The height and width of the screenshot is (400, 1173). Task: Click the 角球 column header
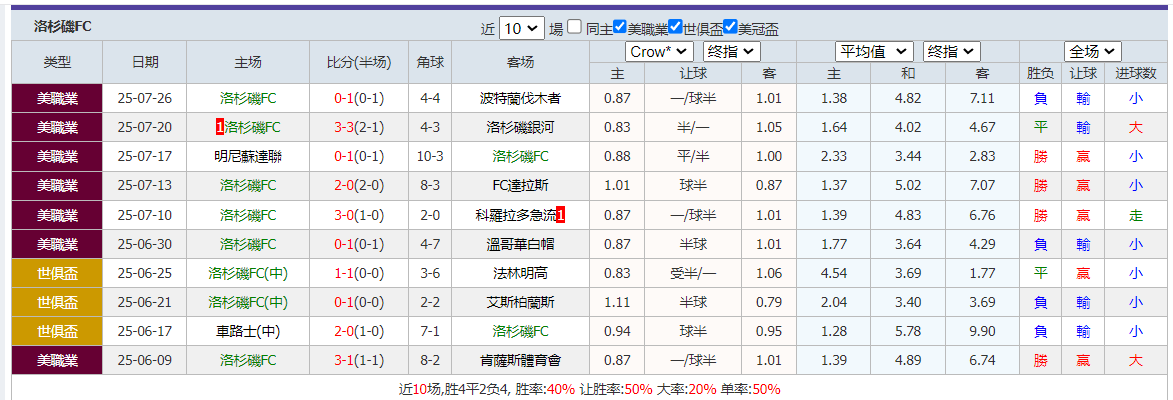pos(430,62)
